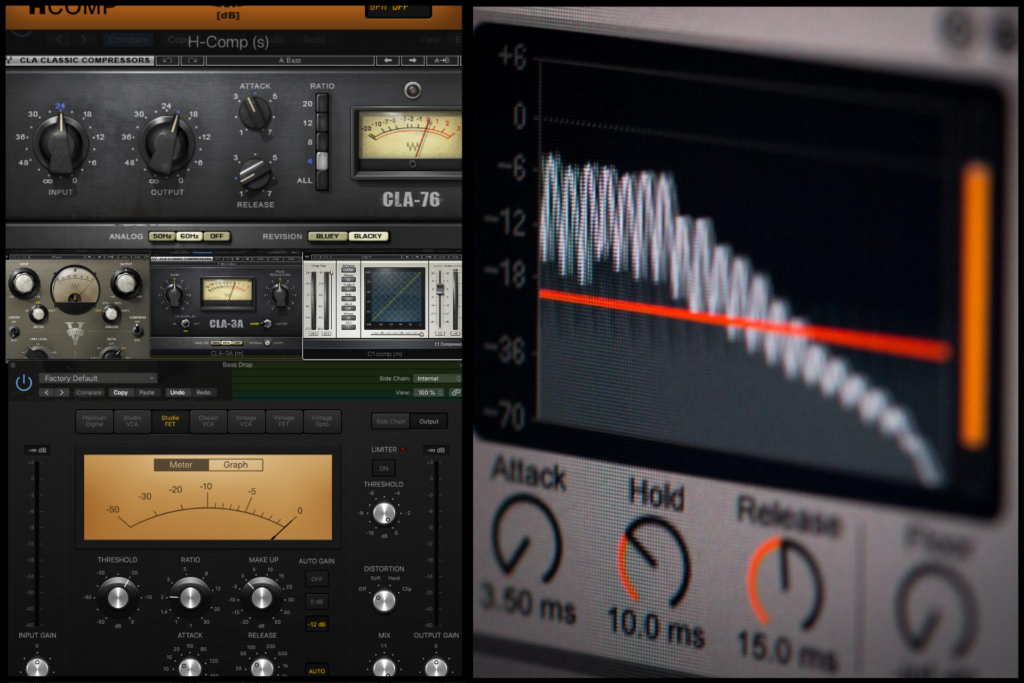Select the Vintage FET compressor model
The width and height of the screenshot is (1024, 683).
coord(284,421)
